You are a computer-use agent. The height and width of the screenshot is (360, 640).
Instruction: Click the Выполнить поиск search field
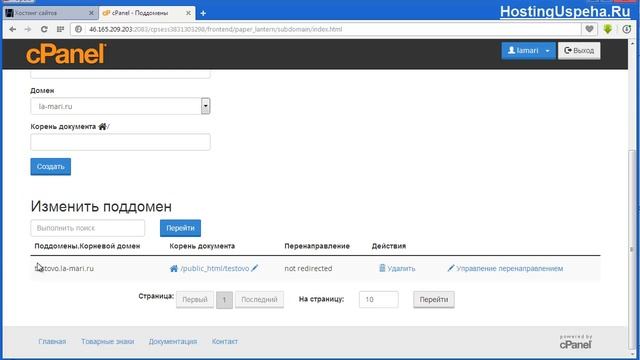[88, 228]
